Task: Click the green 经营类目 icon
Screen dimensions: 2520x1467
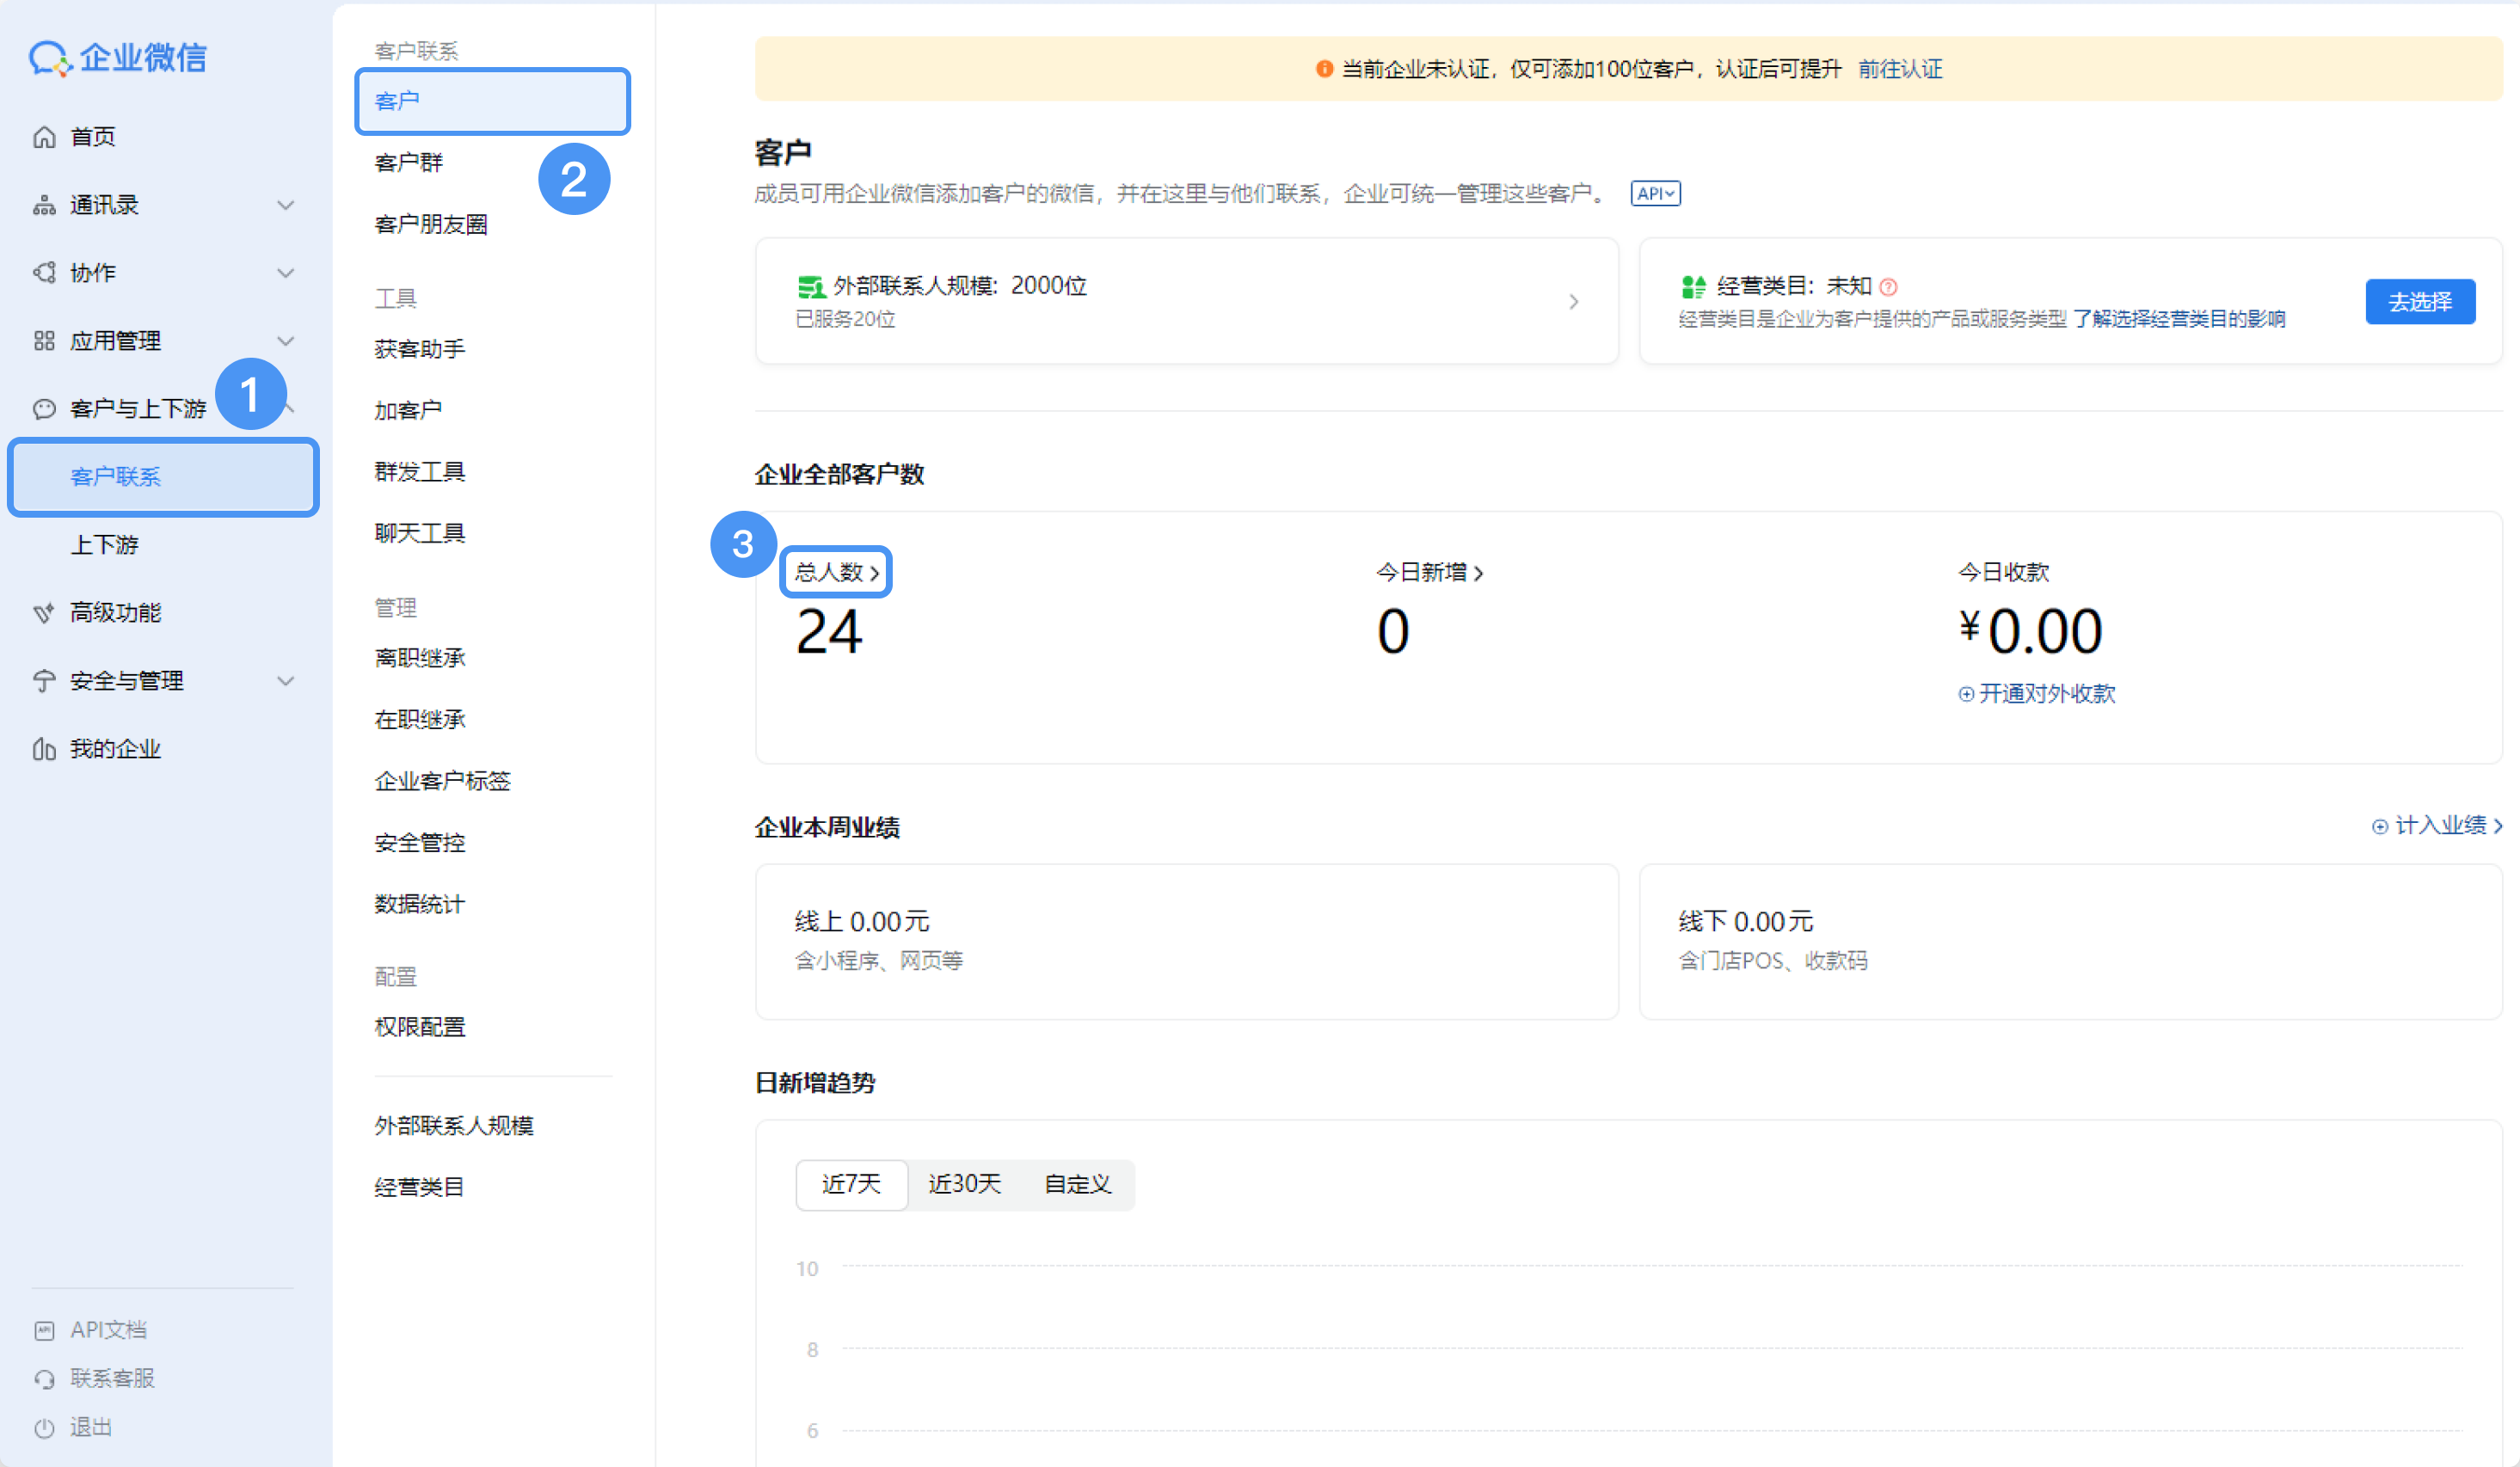Action: (1693, 287)
